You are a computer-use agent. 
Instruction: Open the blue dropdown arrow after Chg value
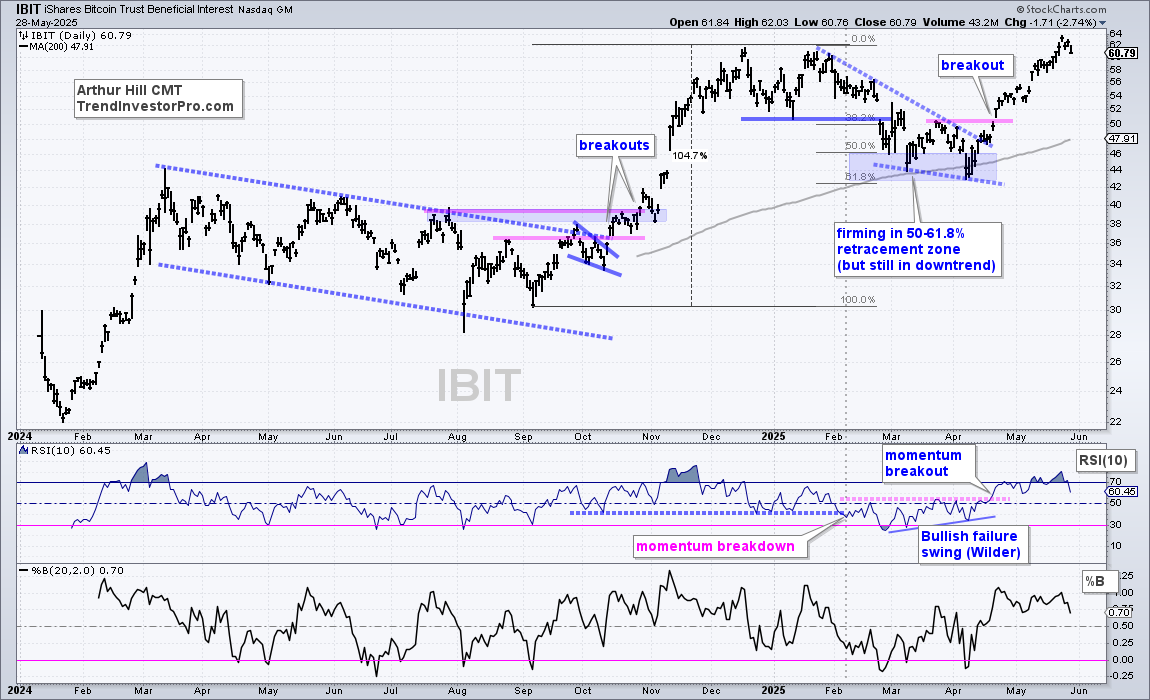(1102, 23)
